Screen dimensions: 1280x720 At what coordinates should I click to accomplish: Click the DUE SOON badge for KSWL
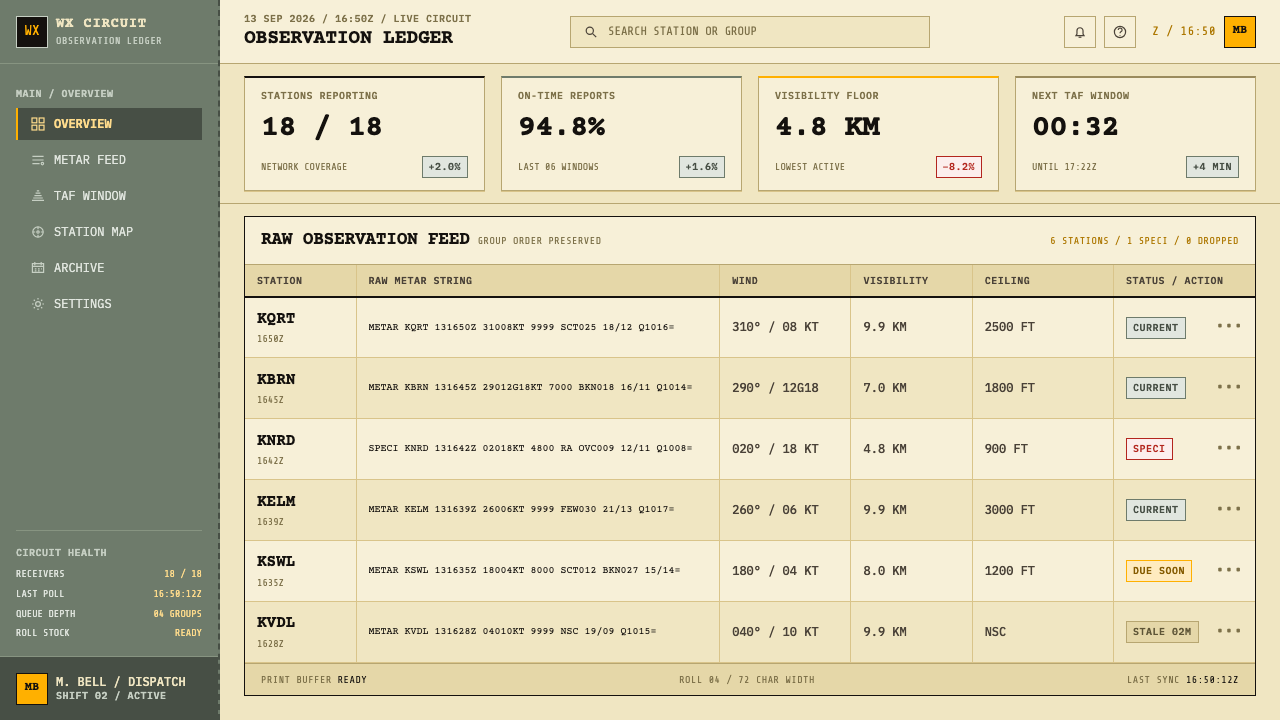1159,571
